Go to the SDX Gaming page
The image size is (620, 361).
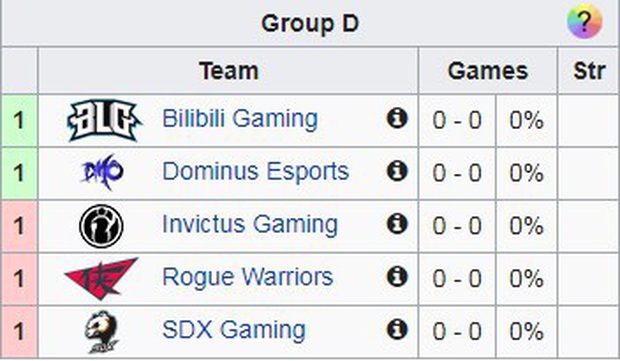(234, 330)
